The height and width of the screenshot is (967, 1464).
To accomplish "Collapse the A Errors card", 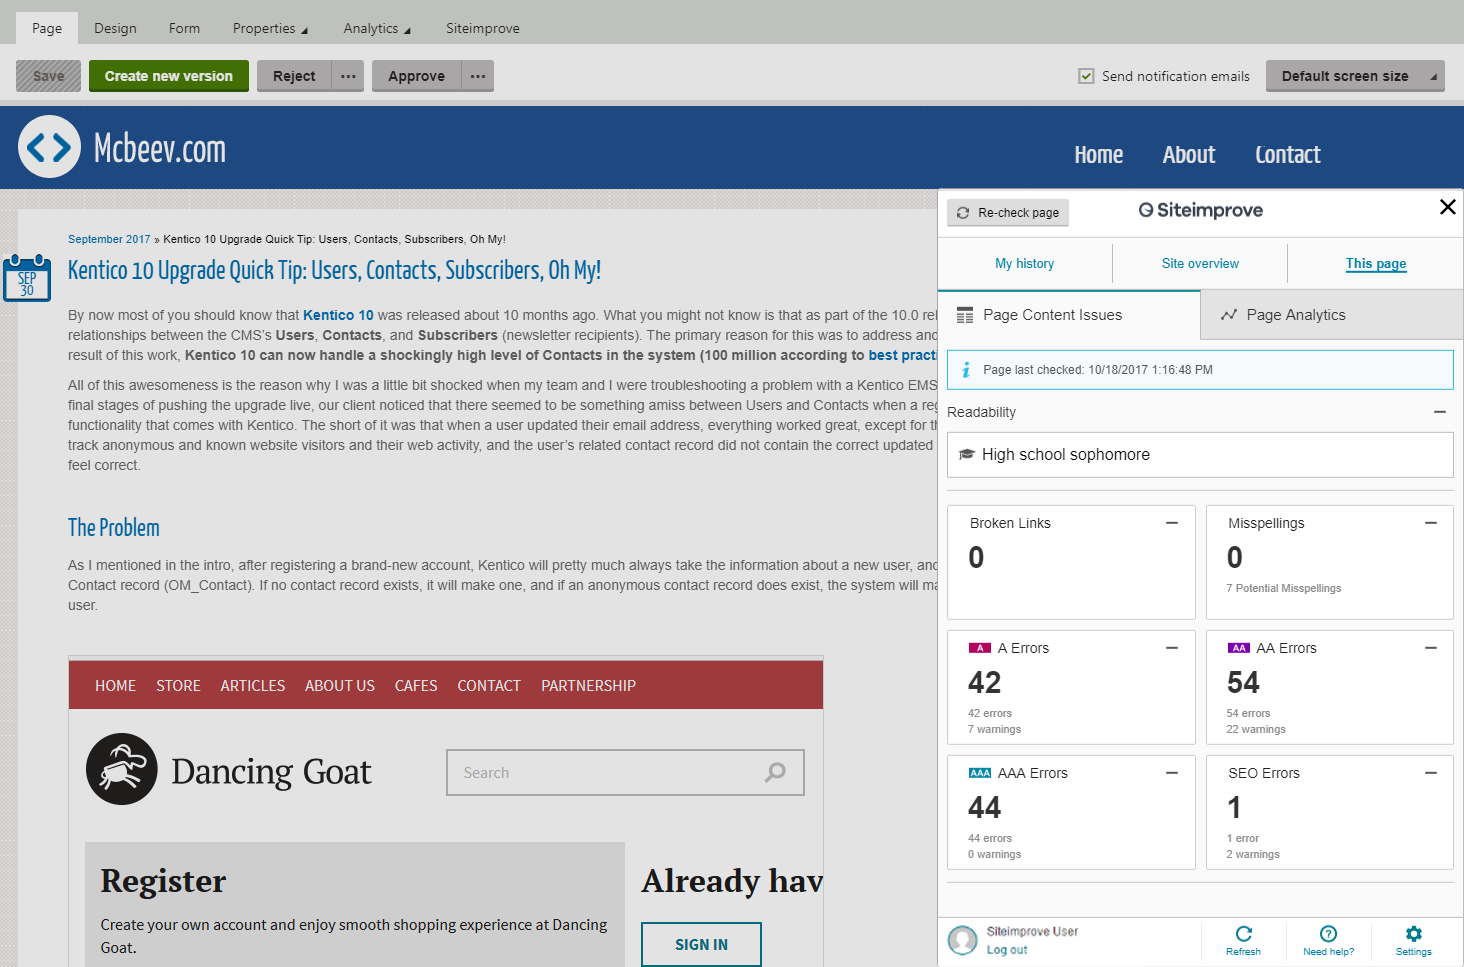I will [1172, 648].
